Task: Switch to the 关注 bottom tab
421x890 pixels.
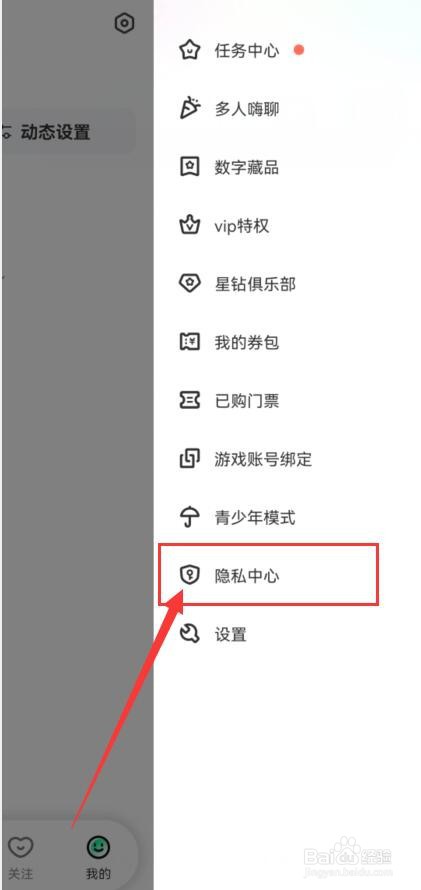Action: [20, 855]
